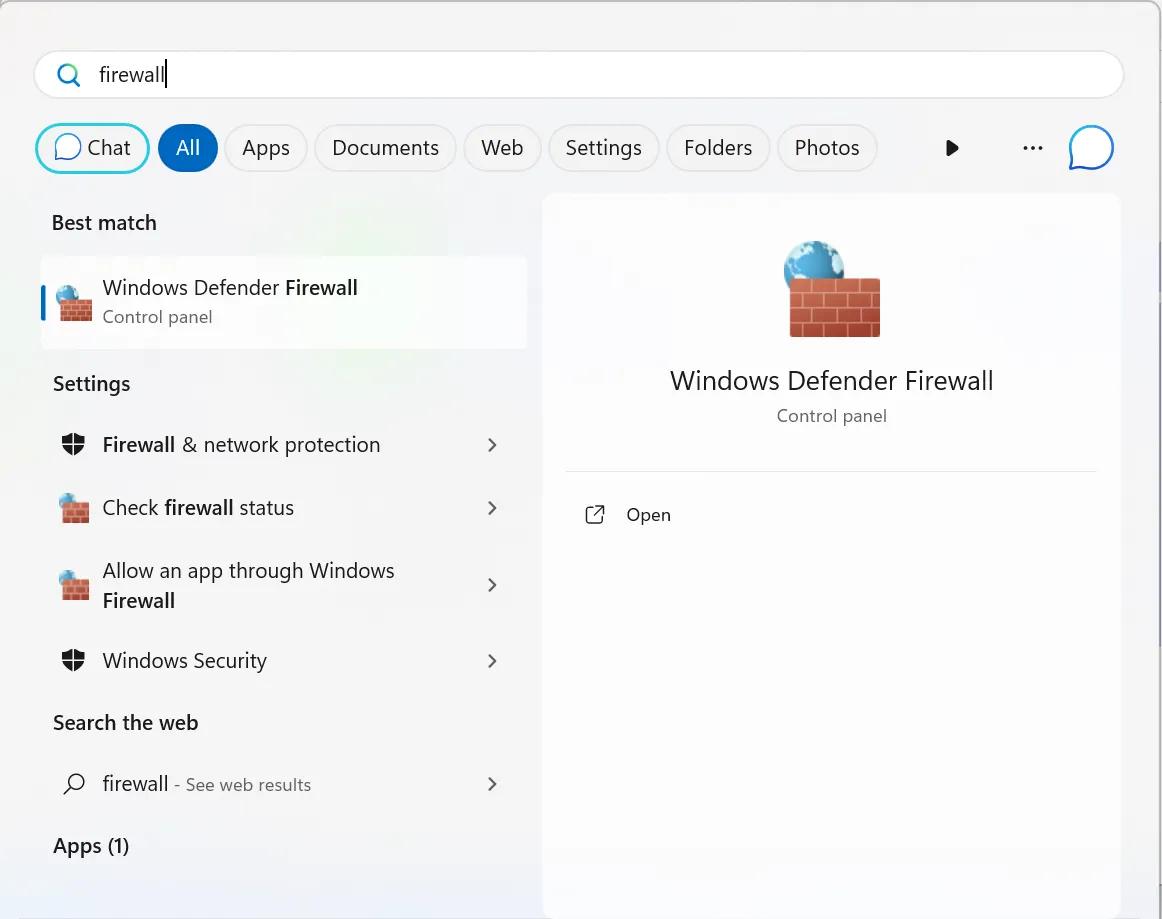Open Firewall & network protection setting
The image size is (1162, 919).
285,445
